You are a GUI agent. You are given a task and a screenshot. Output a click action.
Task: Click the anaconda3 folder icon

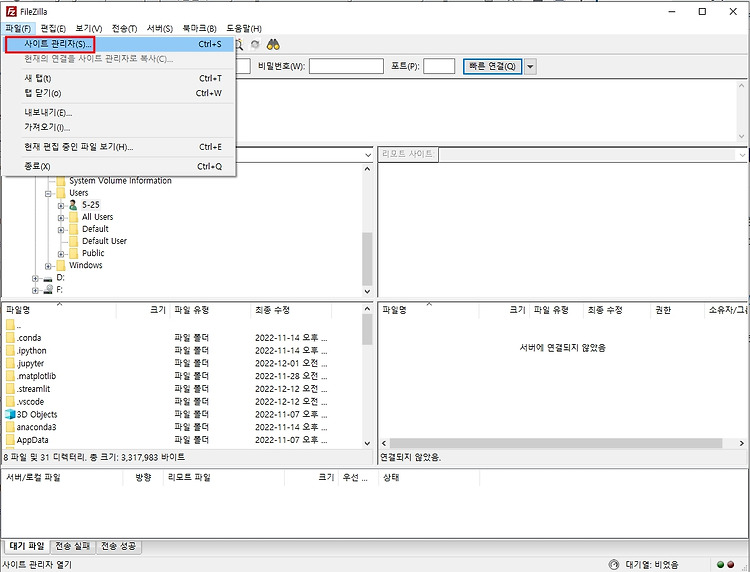[x=11, y=427]
